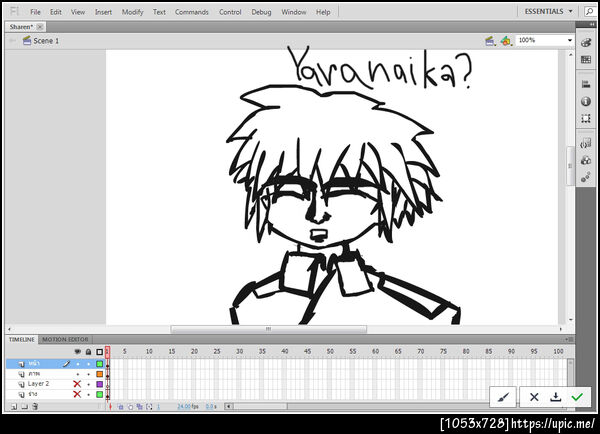Click the stage vertical scroll down arrow
The height and width of the screenshot is (434, 600).
point(571,320)
